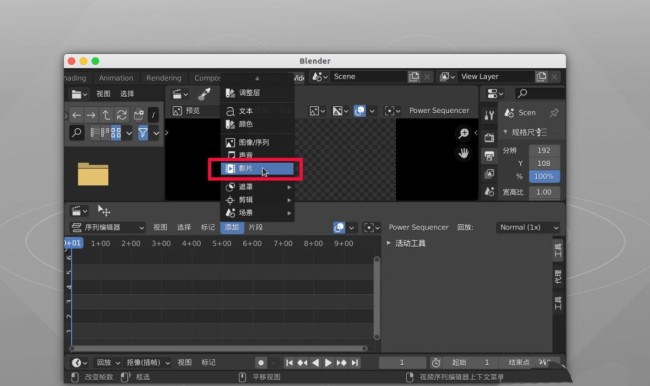Create a new folder in file browser

coord(138,115)
